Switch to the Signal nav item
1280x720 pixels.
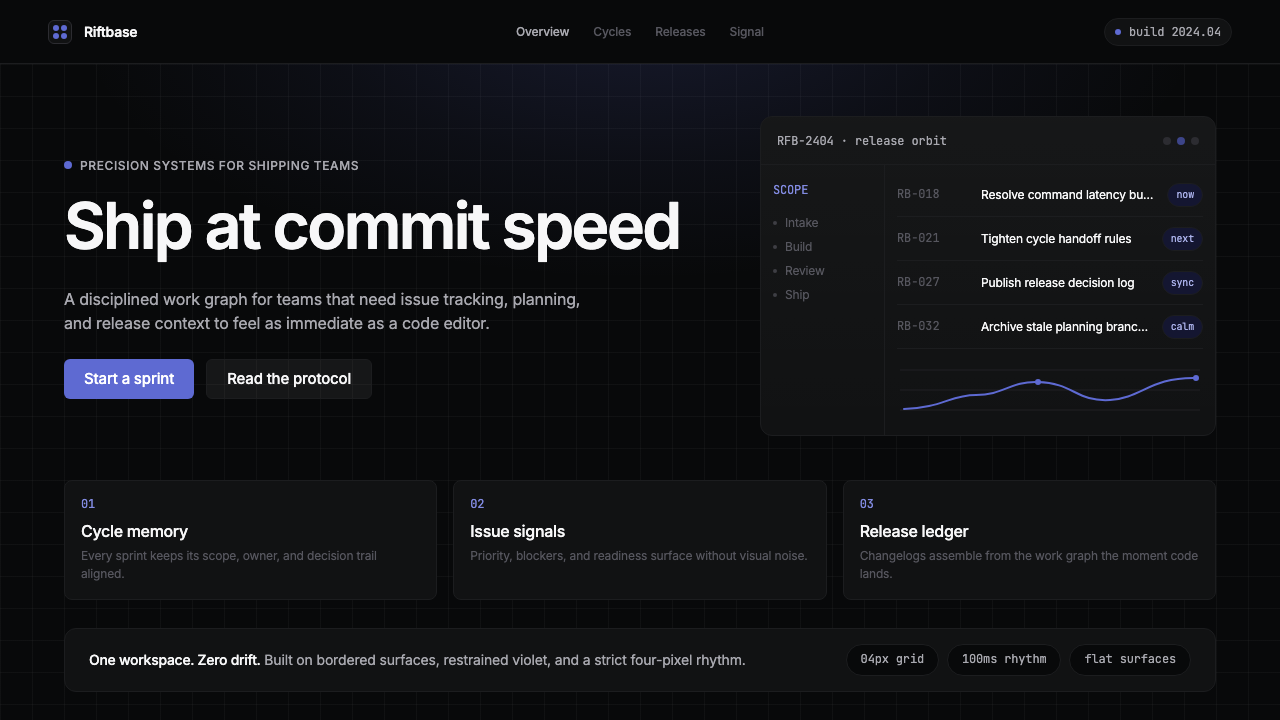point(746,32)
